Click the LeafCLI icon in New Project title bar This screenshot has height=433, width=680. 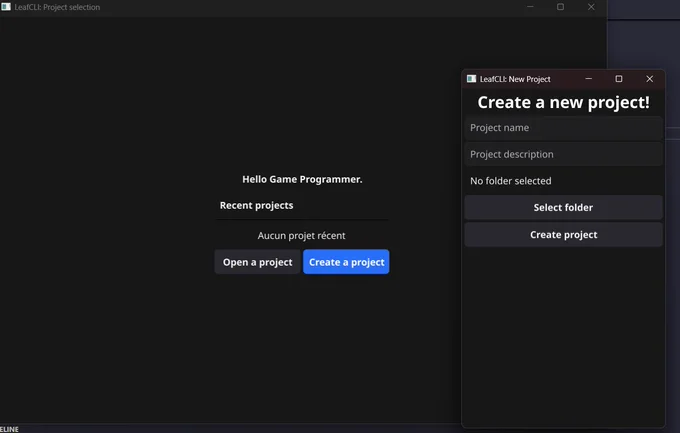tap(471, 79)
